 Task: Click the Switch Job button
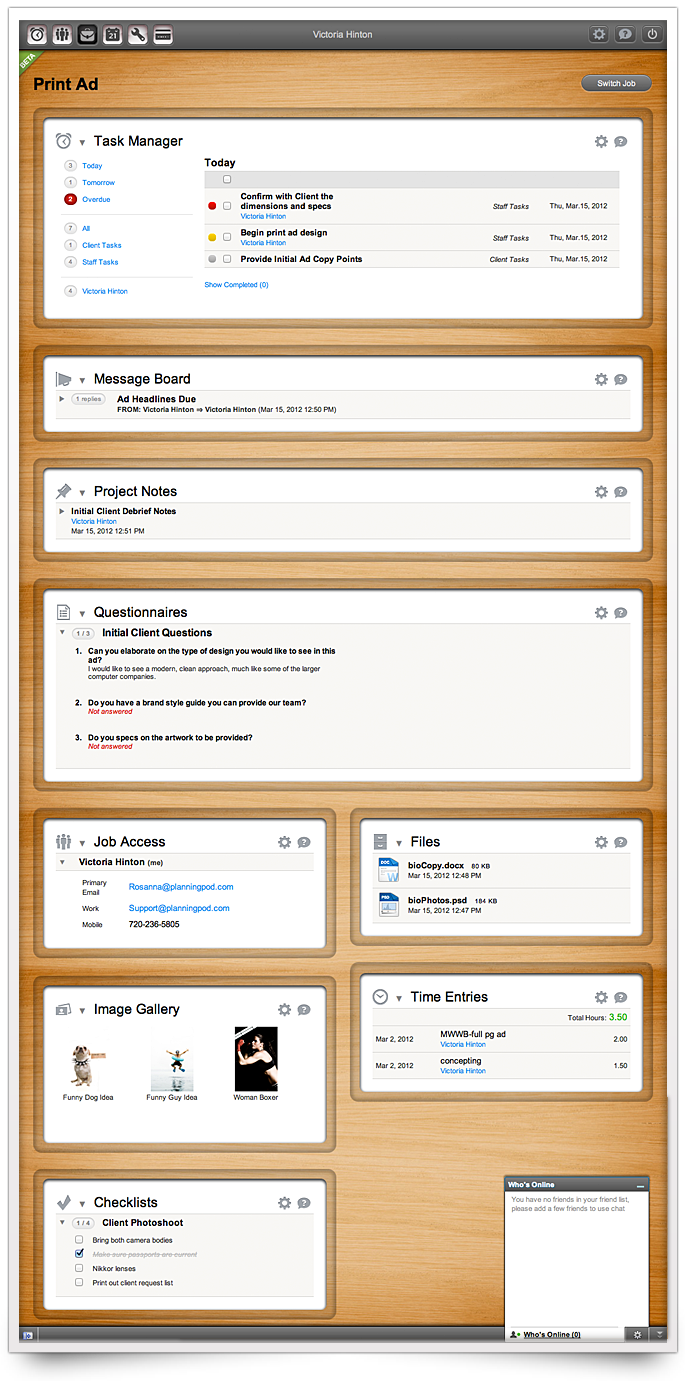[x=616, y=84]
